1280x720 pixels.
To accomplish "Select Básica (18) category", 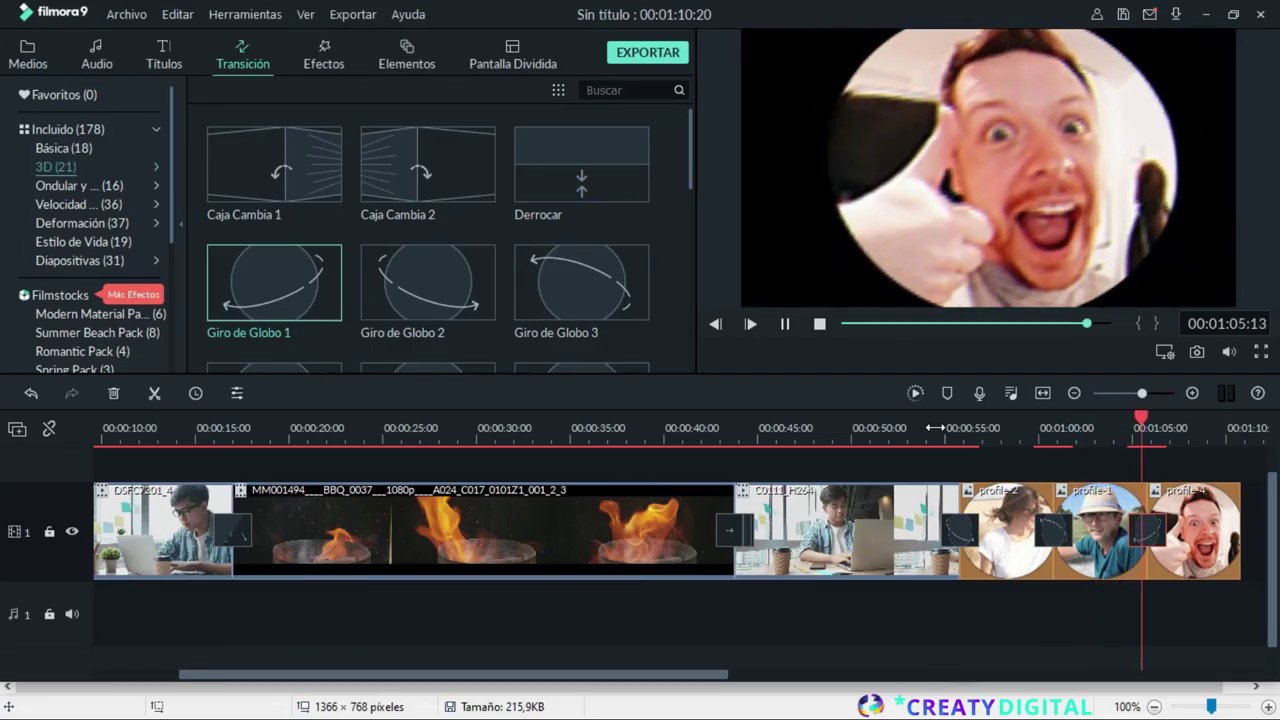I will (x=64, y=148).
